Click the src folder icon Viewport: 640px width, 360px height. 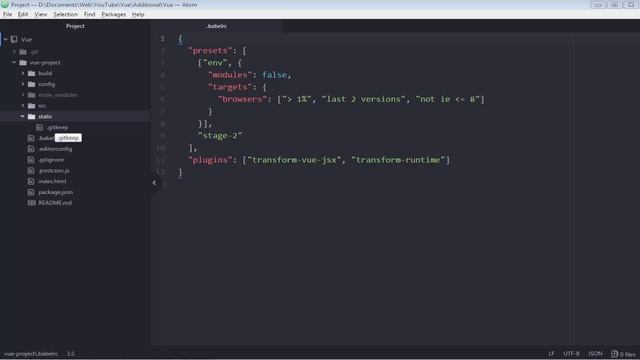pyautogui.click(x=31, y=106)
